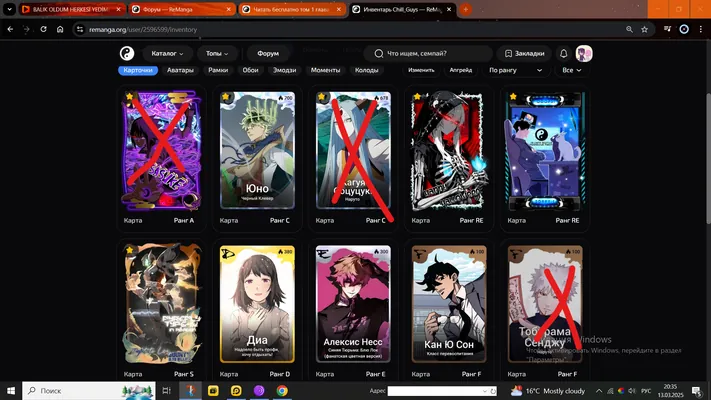Open the user profile avatar
711x400 pixels.
tap(584, 54)
